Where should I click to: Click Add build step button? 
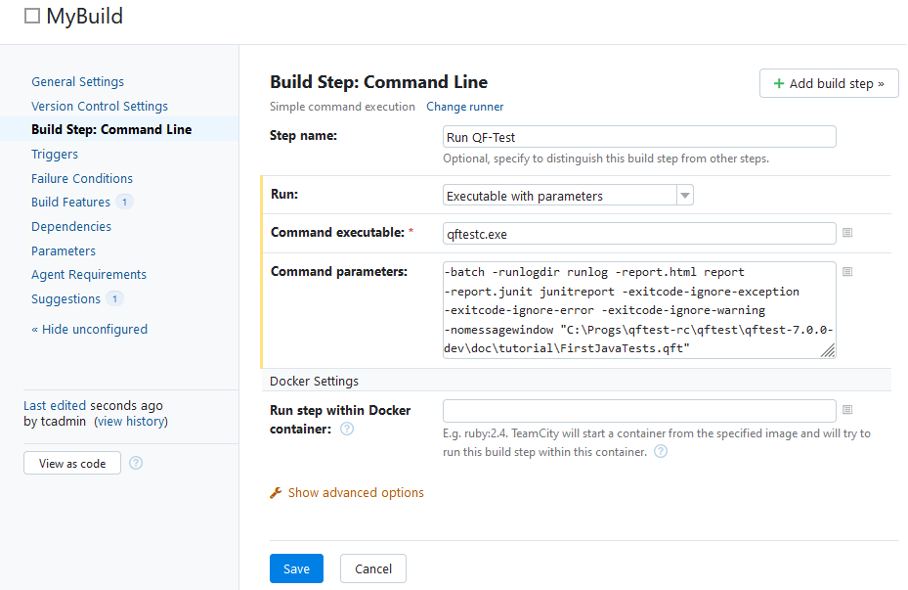(829, 83)
